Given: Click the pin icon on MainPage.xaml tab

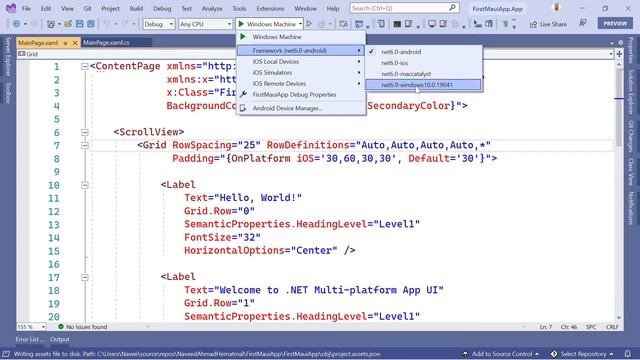Looking at the screenshot, I should (65, 43).
